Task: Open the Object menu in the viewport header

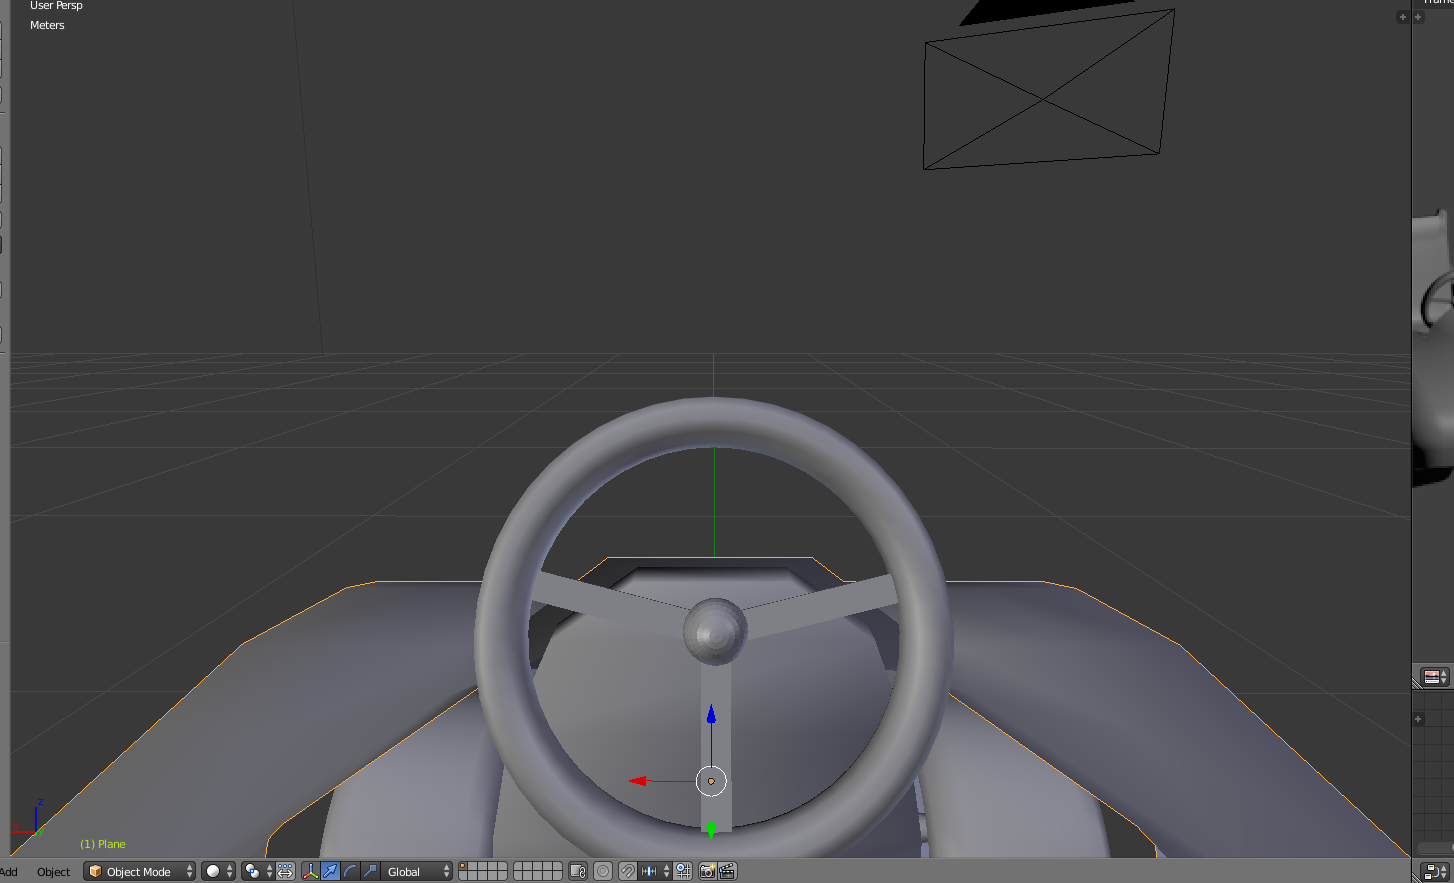Action: 53,872
